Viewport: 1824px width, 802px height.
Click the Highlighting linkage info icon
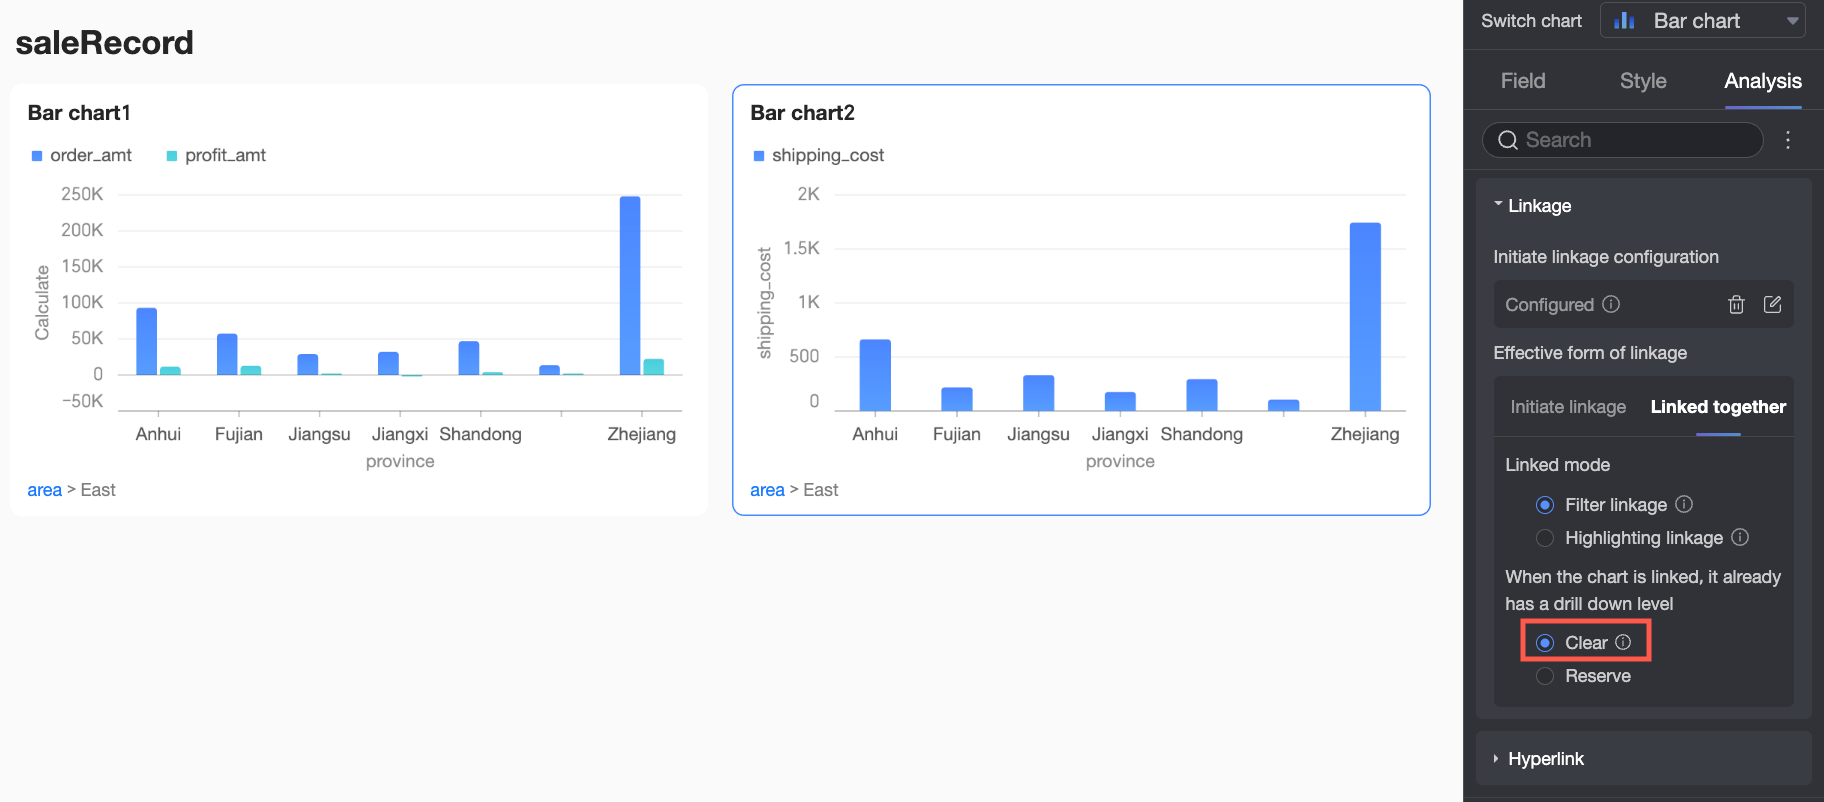coord(1740,537)
